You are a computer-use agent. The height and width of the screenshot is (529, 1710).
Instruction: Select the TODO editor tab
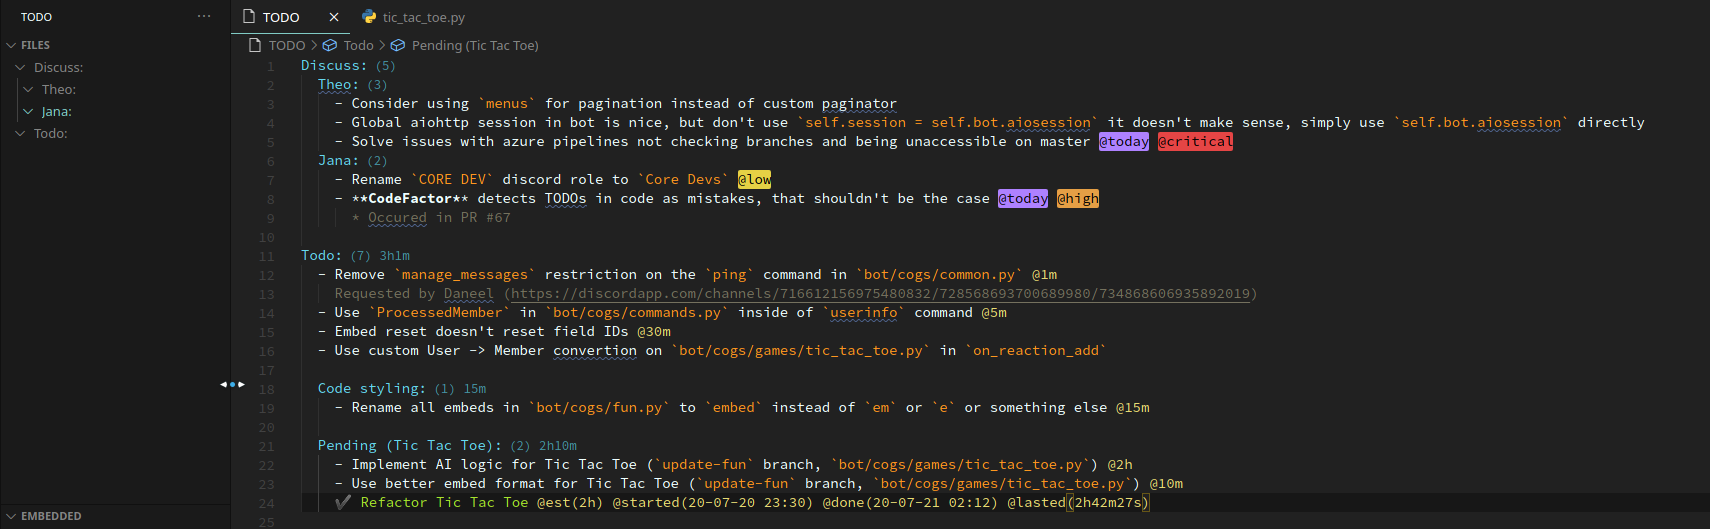(281, 17)
